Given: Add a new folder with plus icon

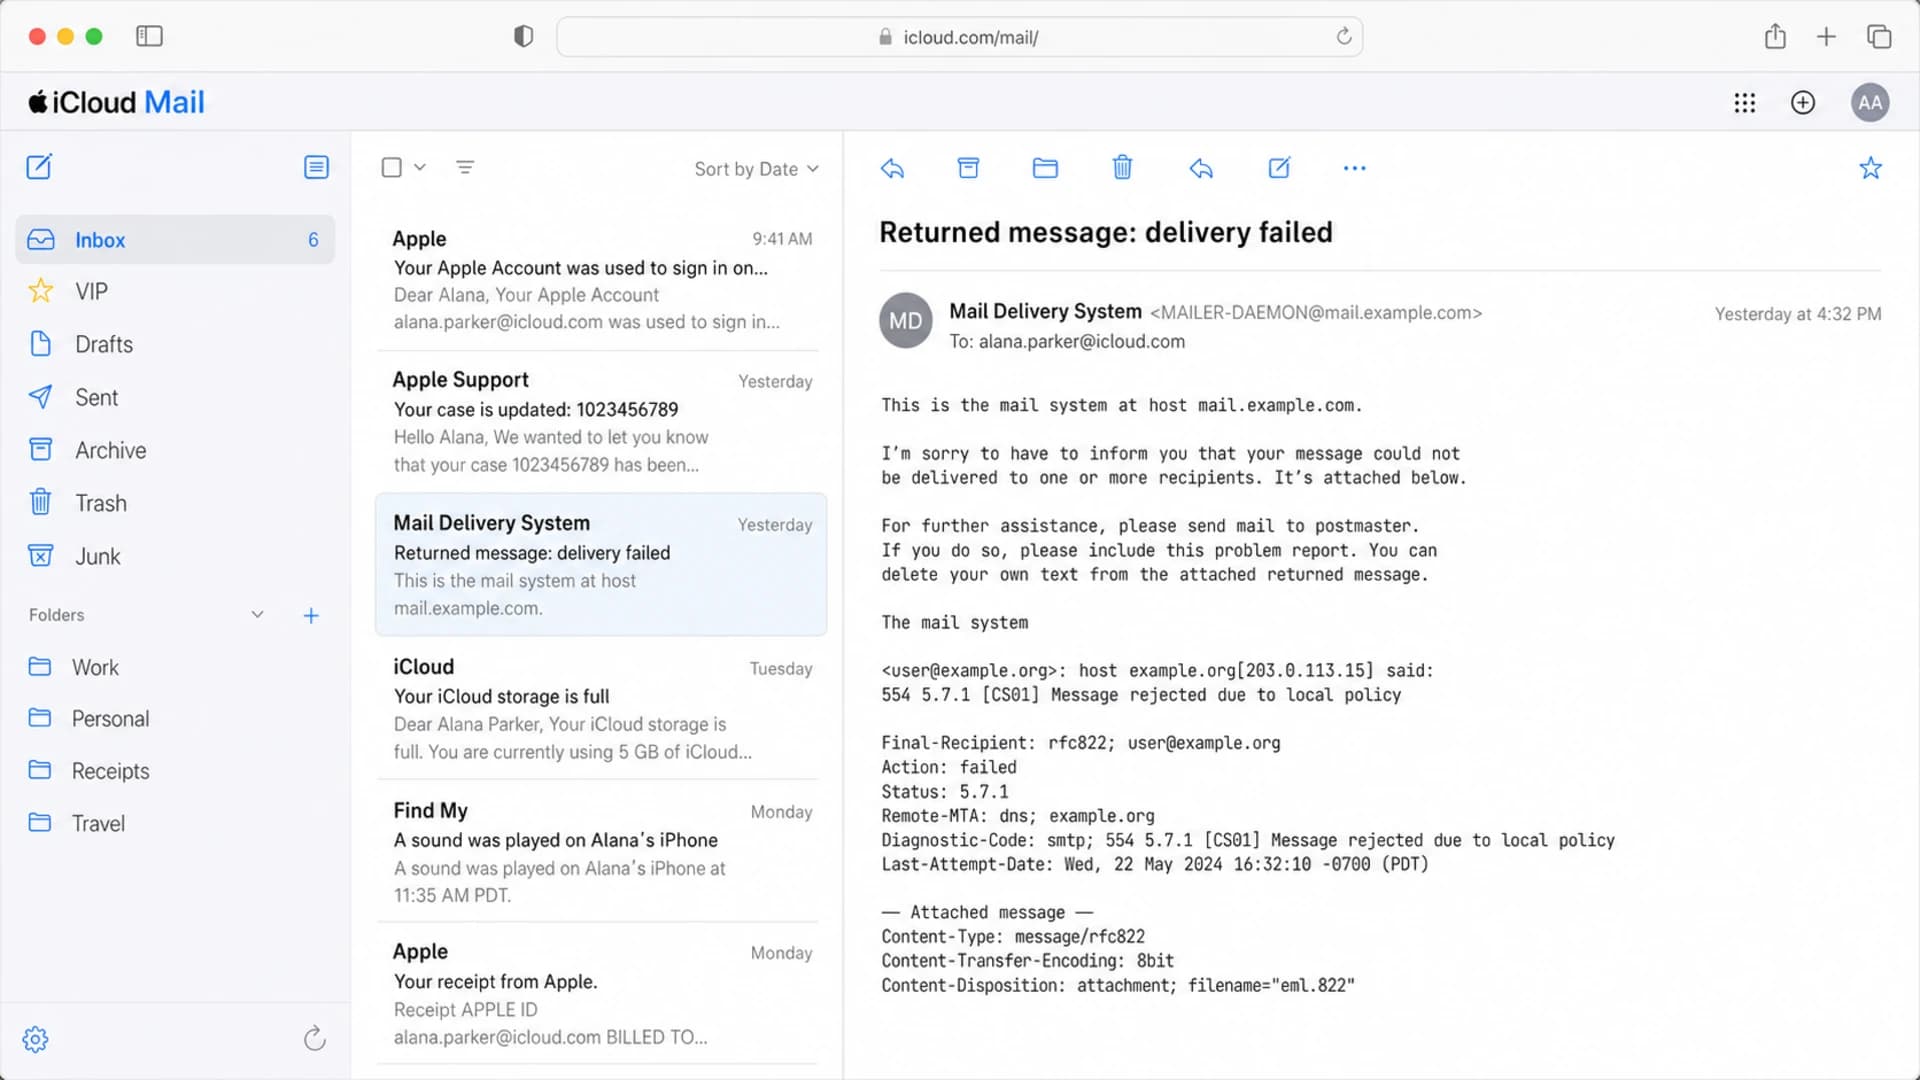Looking at the screenshot, I should pyautogui.click(x=311, y=616).
